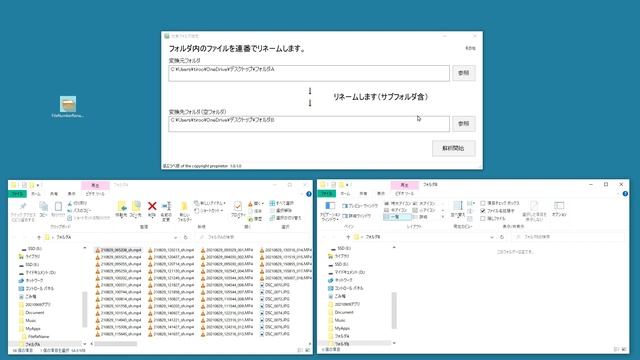Open the FileNumberRena... desktop icon
The height and width of the screenshot is (360, 640).
coord(68,107)
